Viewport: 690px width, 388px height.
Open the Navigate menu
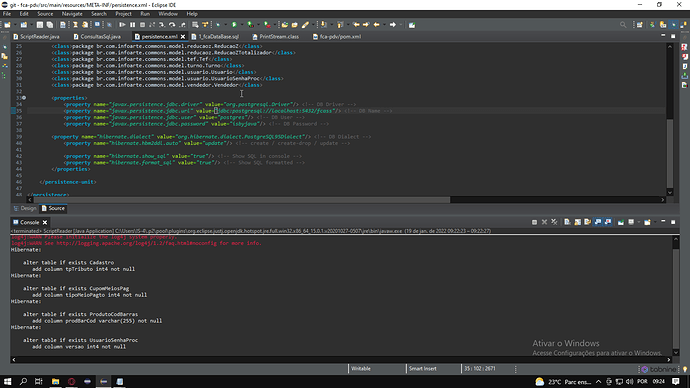[x=72, y=14]
